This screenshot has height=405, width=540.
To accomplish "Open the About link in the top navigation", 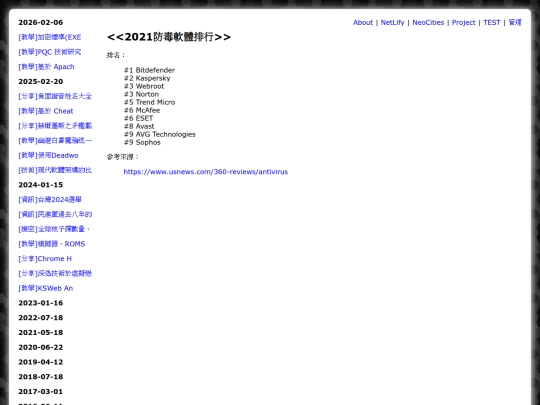I will tap(363, 22).
